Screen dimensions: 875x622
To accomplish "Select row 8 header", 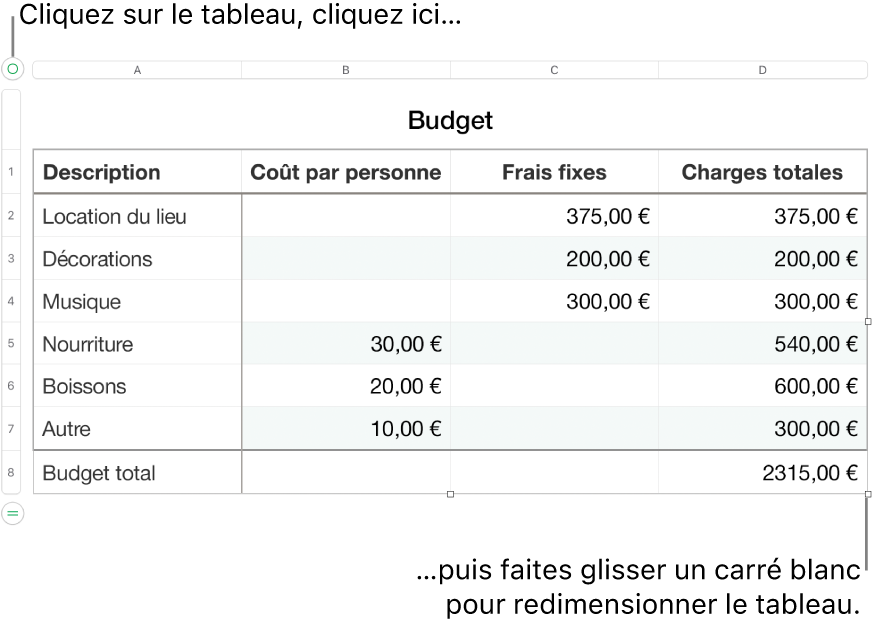I will coord(12,472).
